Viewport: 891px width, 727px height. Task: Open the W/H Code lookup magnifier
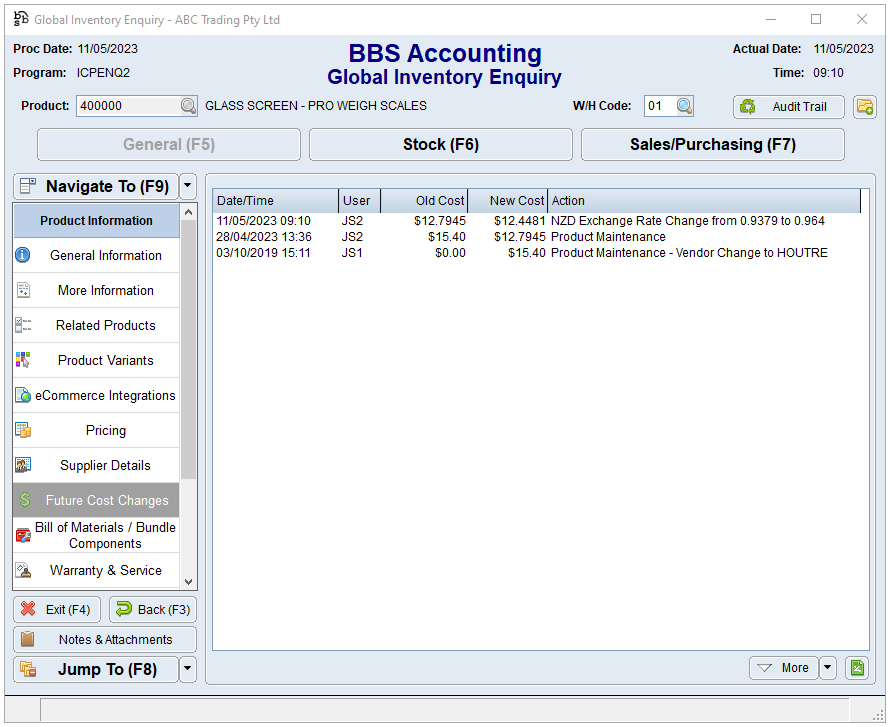click(684, 106)
